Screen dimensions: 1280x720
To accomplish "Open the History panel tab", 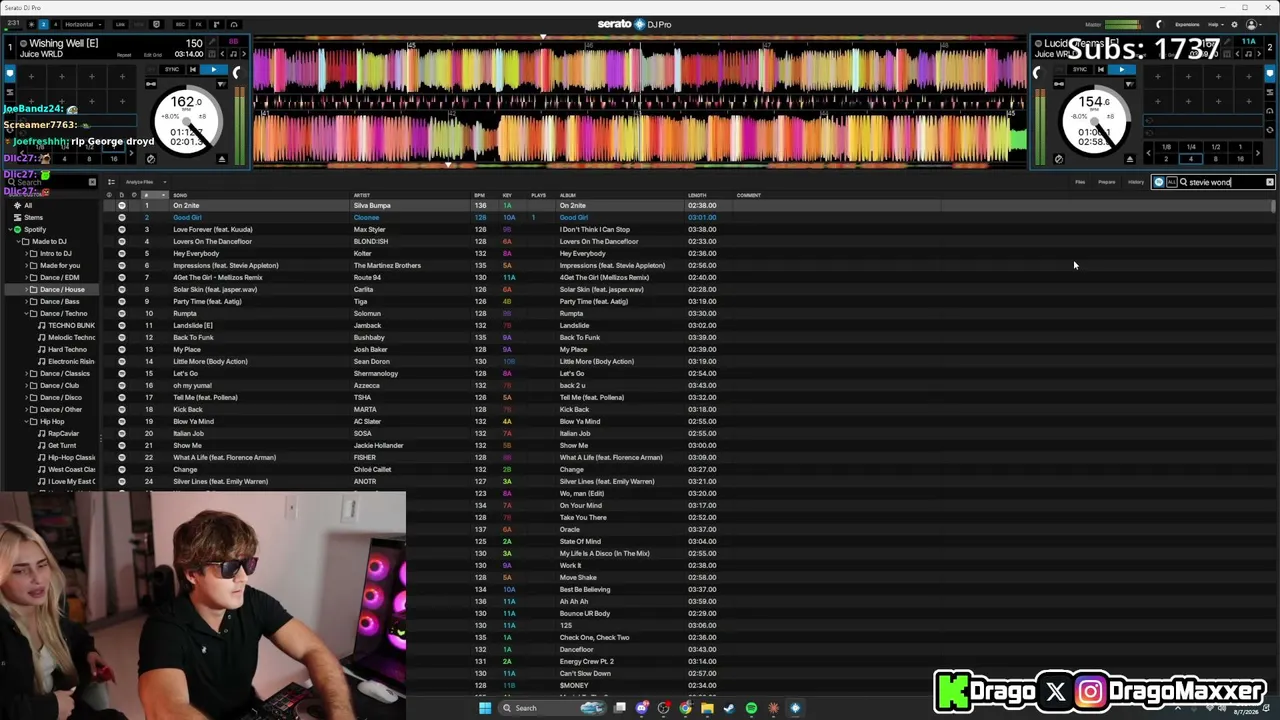I will pyautogui.click(x=1135, y=182).
